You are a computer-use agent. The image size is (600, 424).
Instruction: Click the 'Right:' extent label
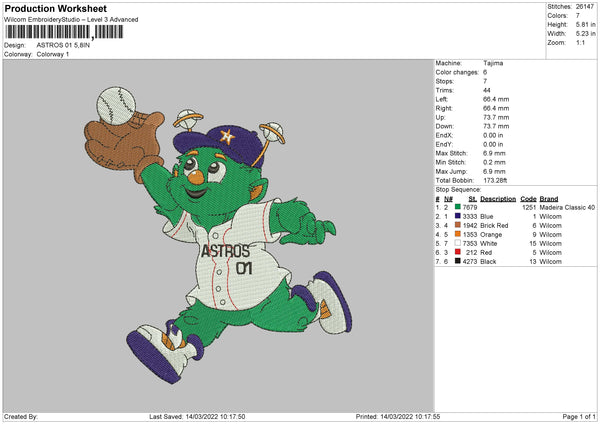[444, 108]
